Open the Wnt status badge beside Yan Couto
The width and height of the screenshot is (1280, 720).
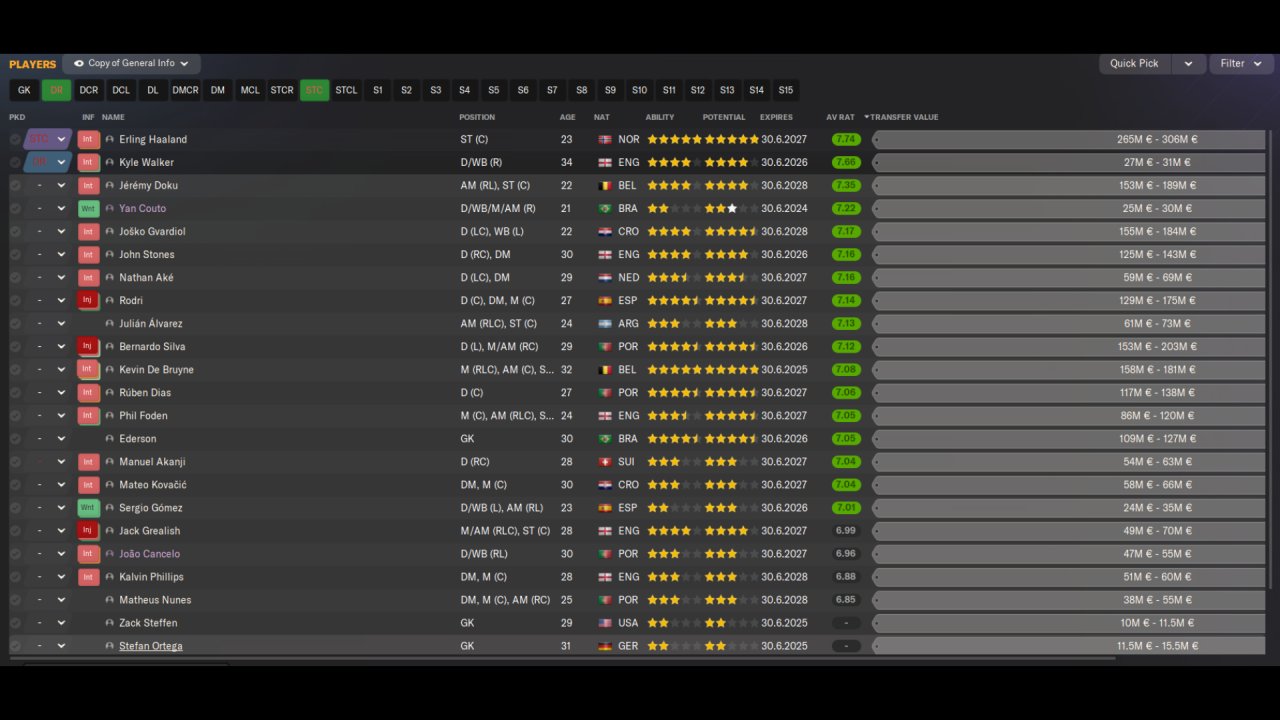[x=88, y=208]
